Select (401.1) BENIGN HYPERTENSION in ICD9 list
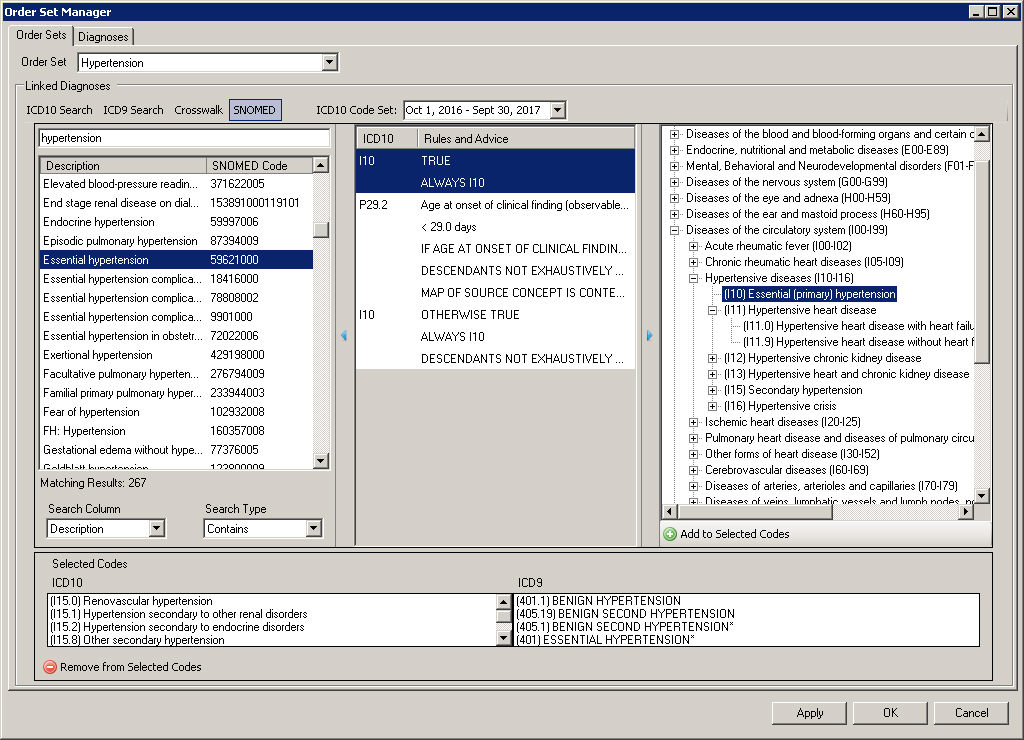 (599, 600)
